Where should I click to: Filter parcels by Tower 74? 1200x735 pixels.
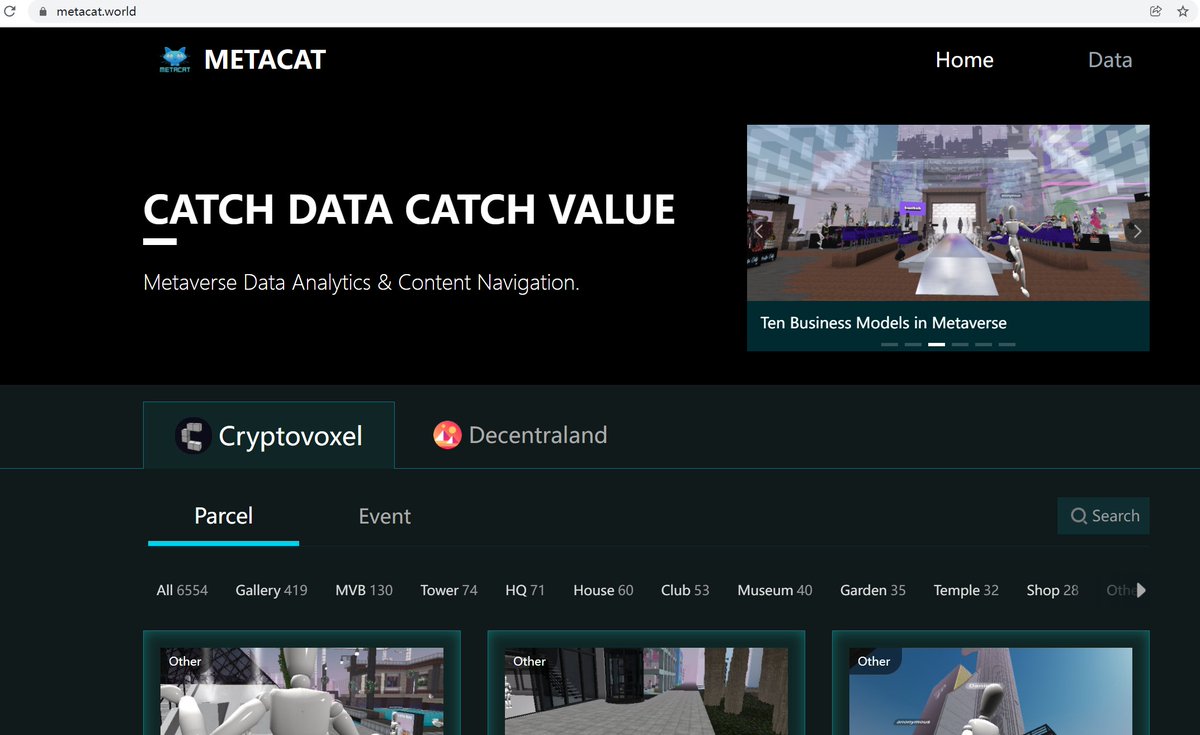(449, 590)
